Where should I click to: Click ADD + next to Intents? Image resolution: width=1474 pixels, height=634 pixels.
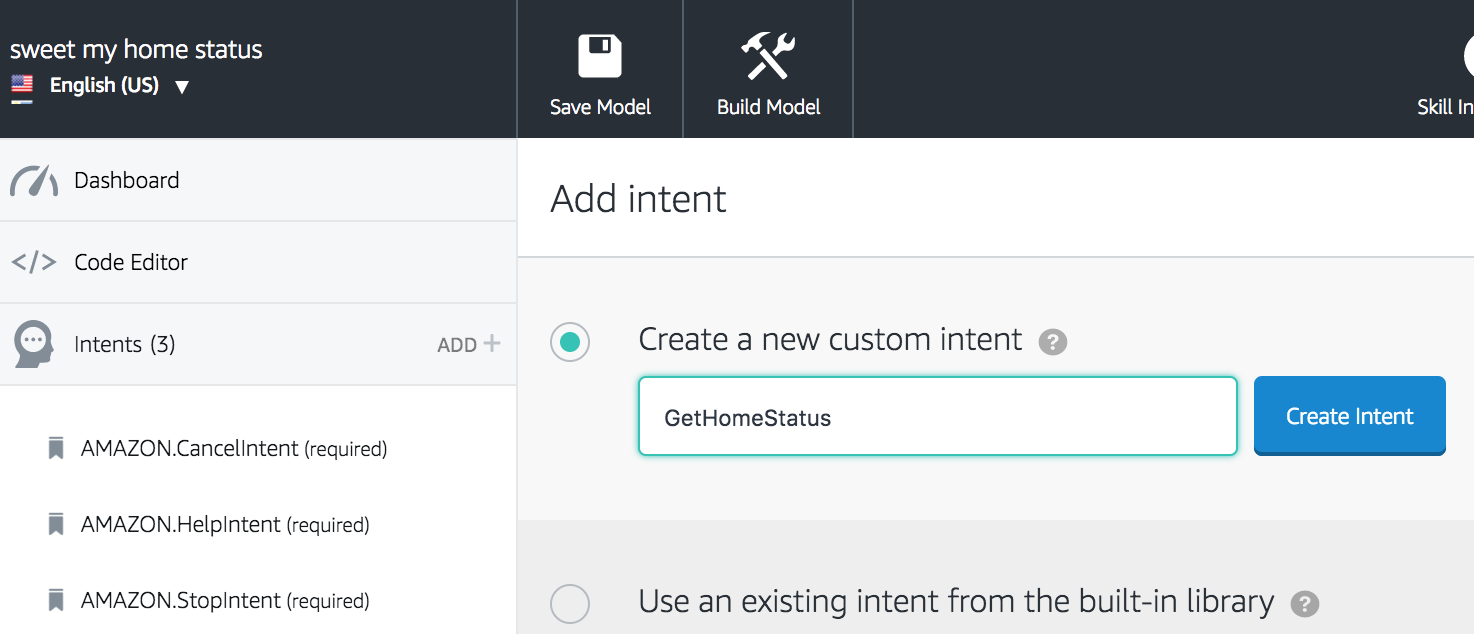click(469, 344)
